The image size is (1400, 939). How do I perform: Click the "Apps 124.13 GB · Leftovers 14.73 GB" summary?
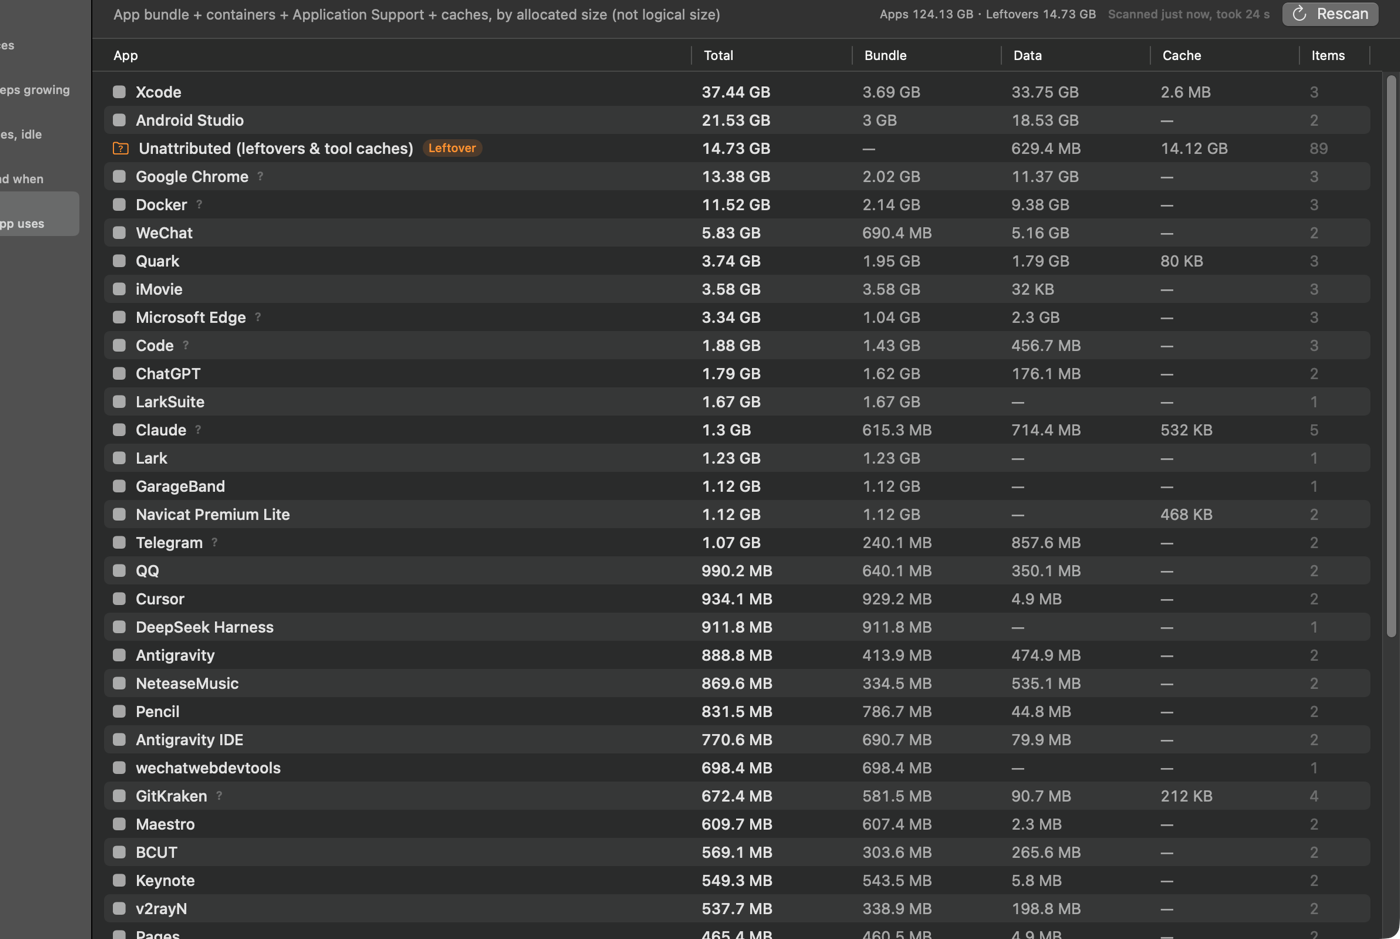tap(988, 14)
